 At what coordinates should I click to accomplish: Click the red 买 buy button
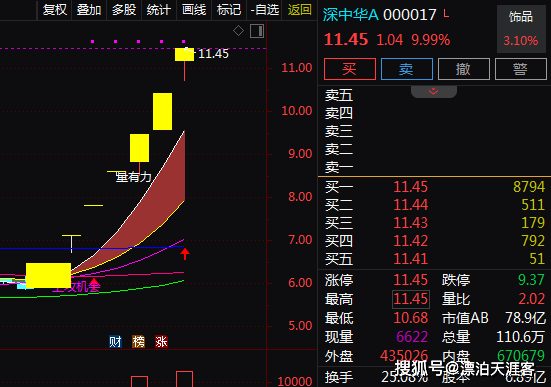click(x=350, y=69)
